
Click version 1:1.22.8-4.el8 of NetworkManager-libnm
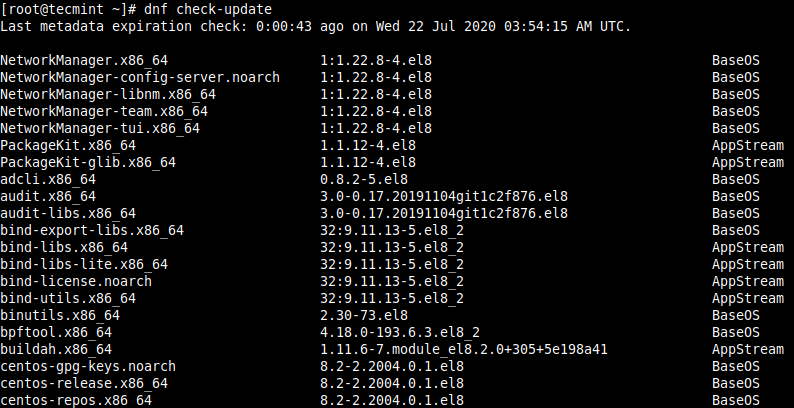[376, 95]
